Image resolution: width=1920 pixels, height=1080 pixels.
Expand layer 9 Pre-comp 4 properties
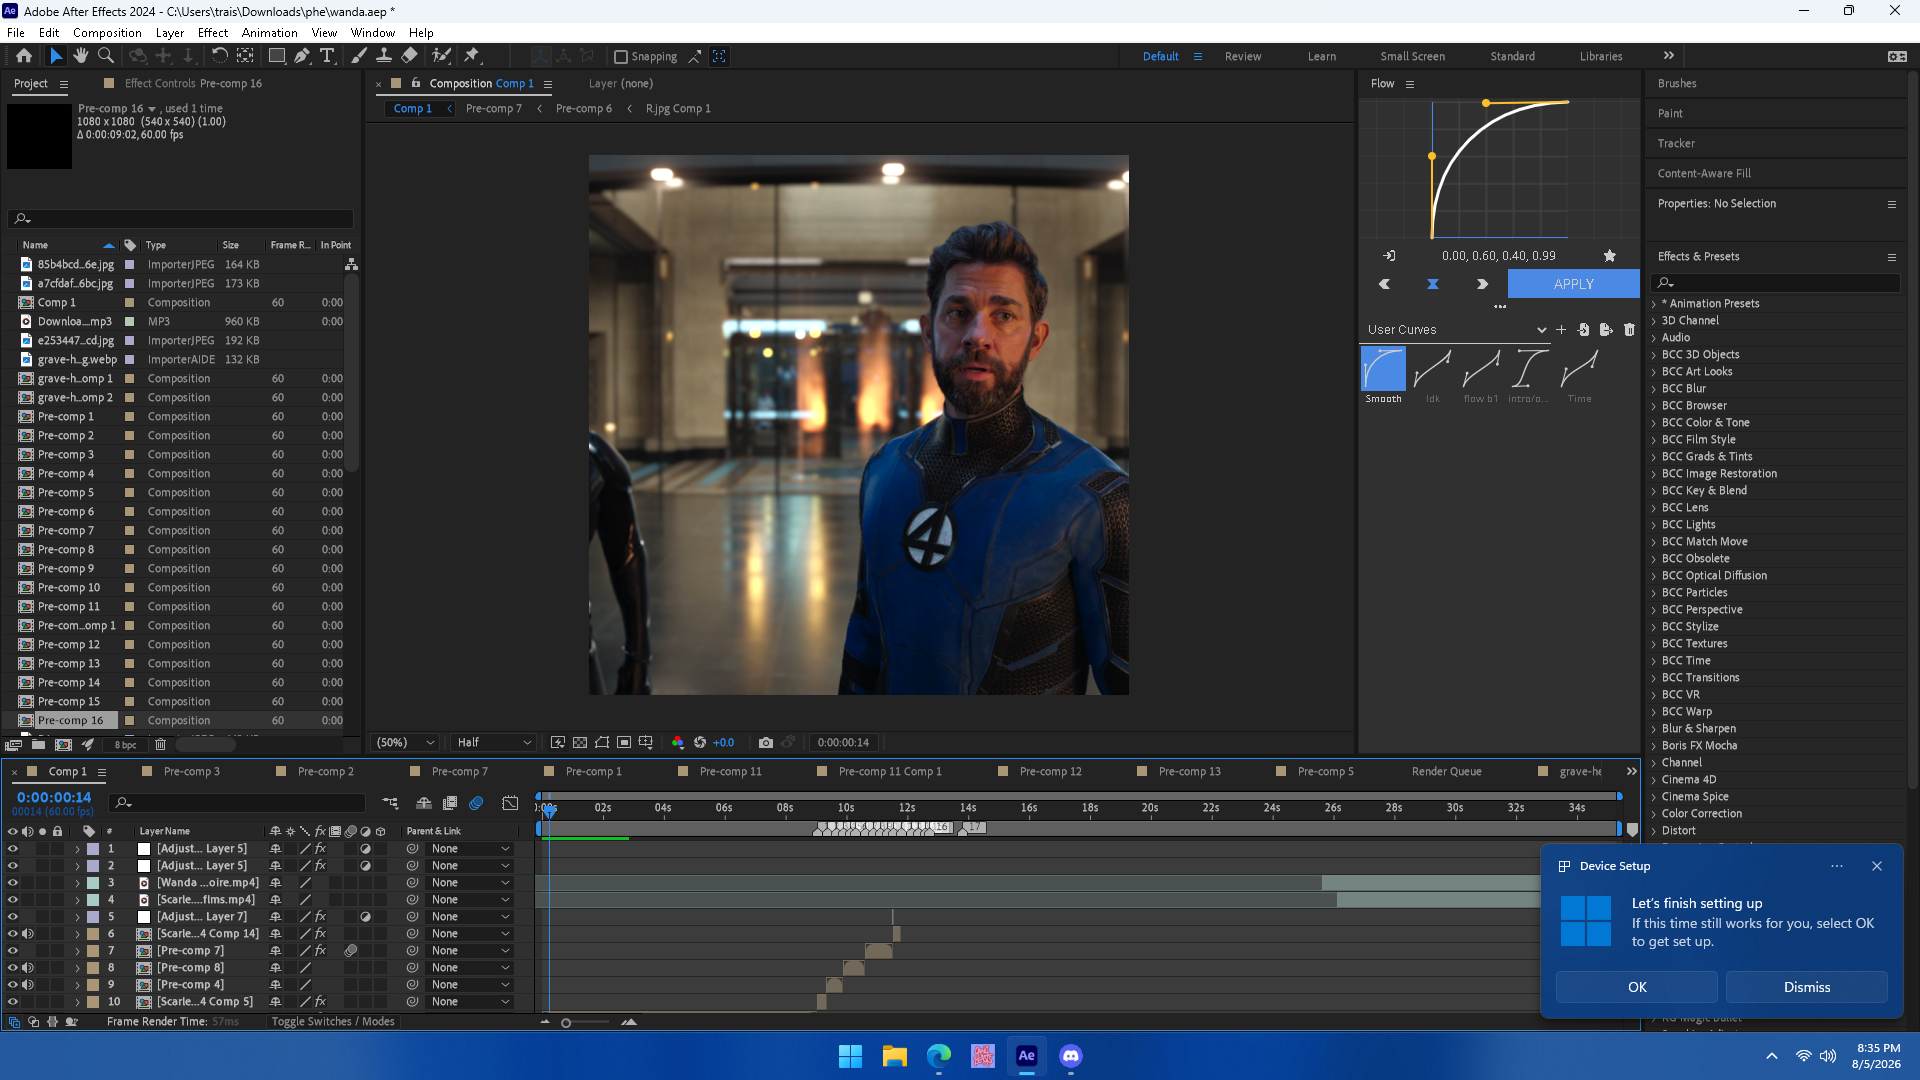tap(77, 985)
